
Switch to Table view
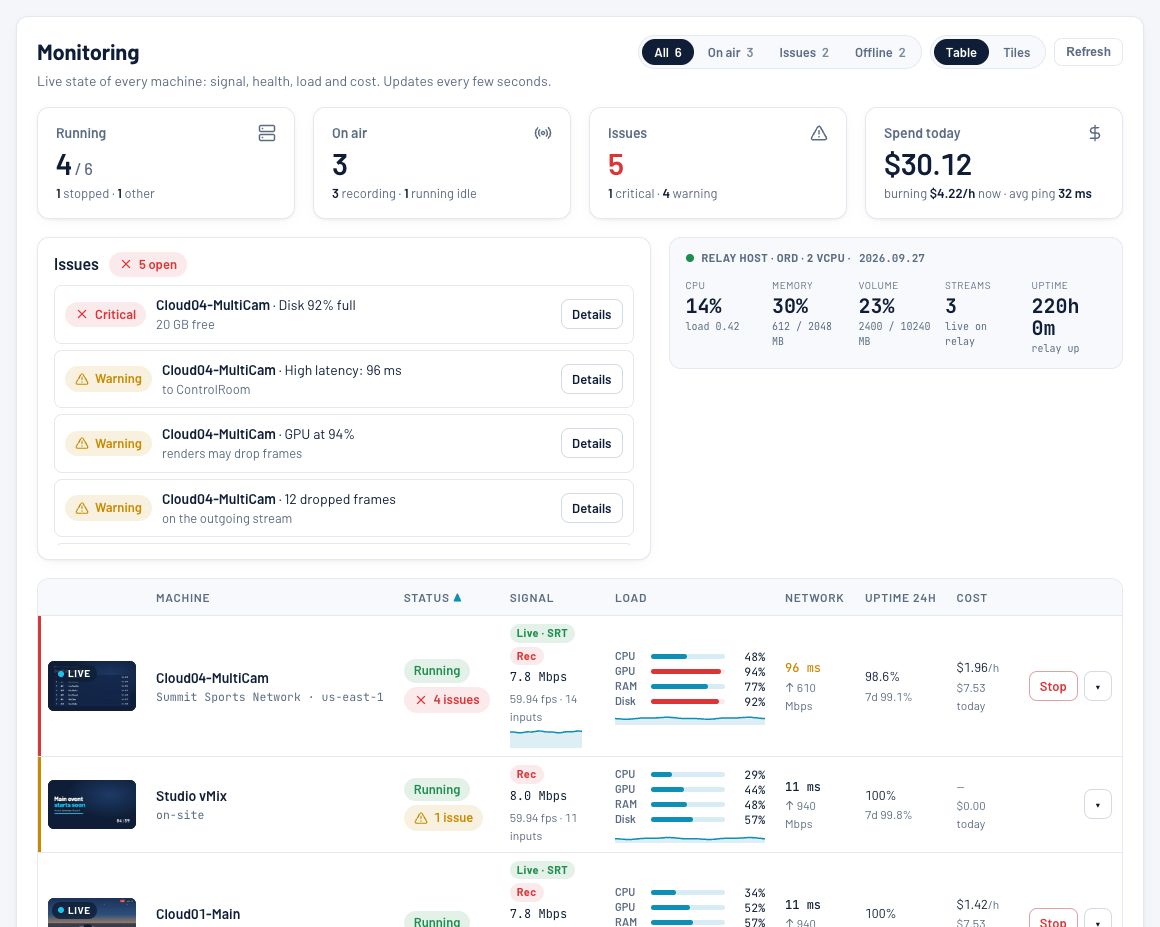point(961,53)
